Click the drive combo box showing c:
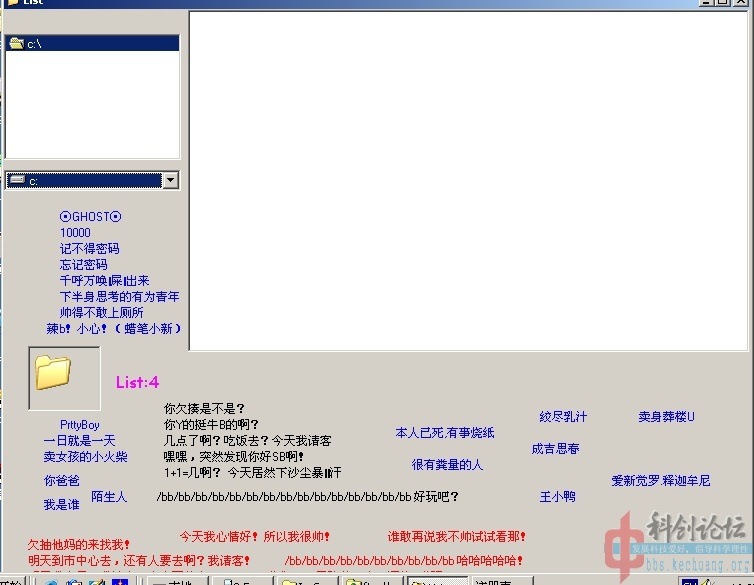 [84, 181]
